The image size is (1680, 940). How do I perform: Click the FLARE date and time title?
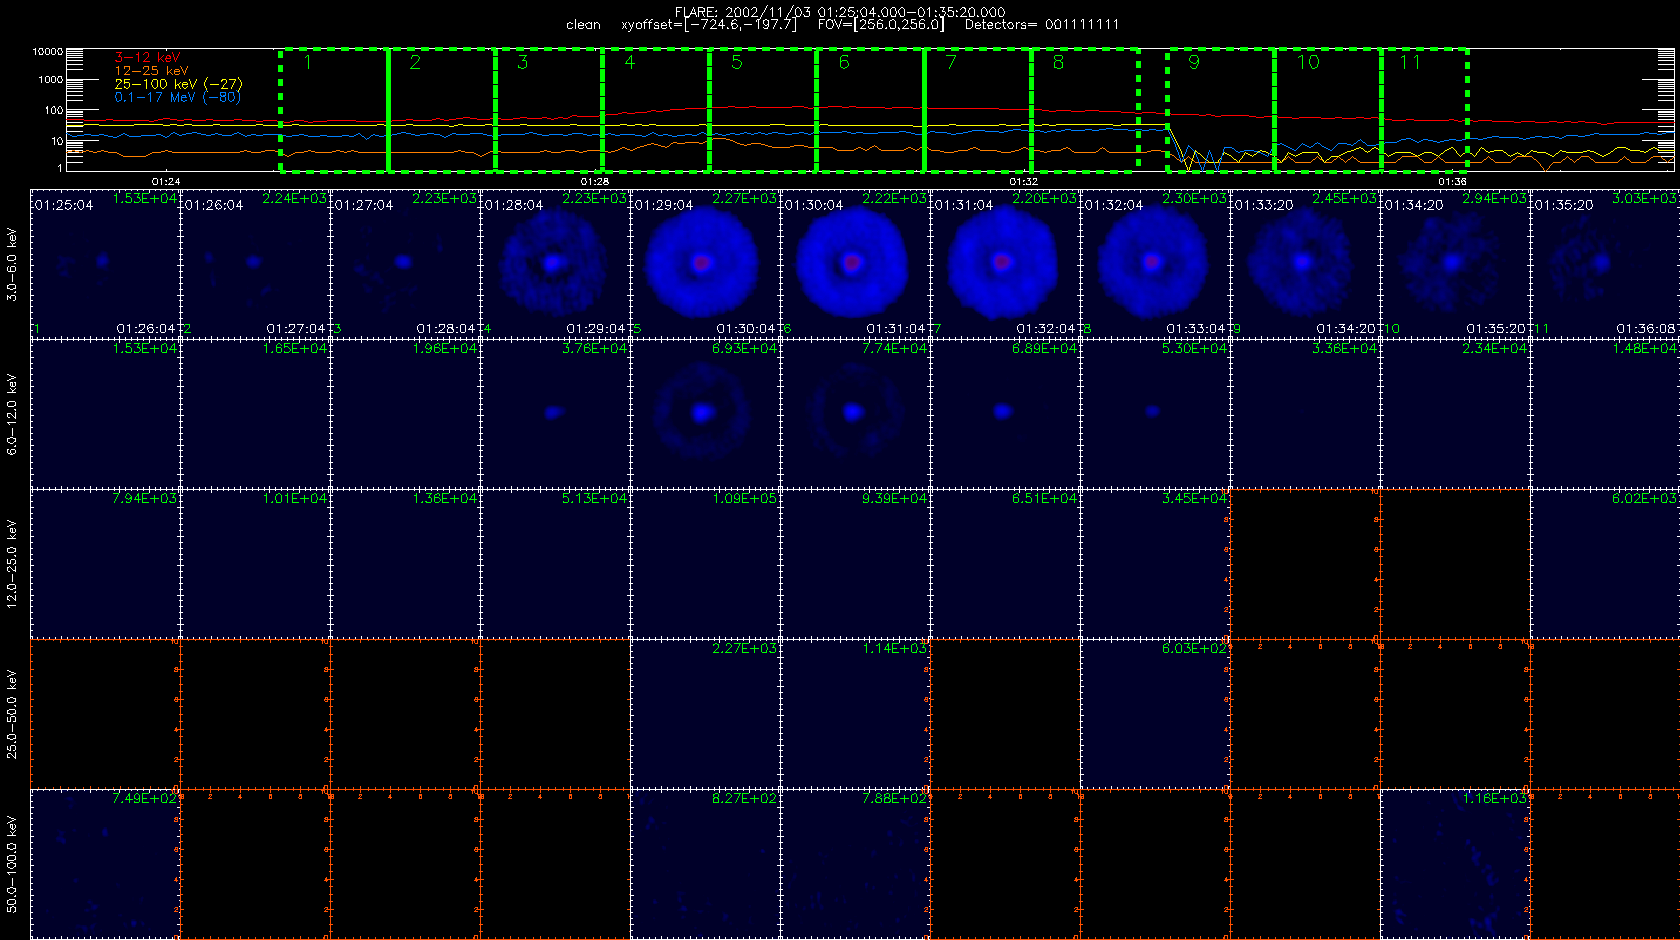840,12
